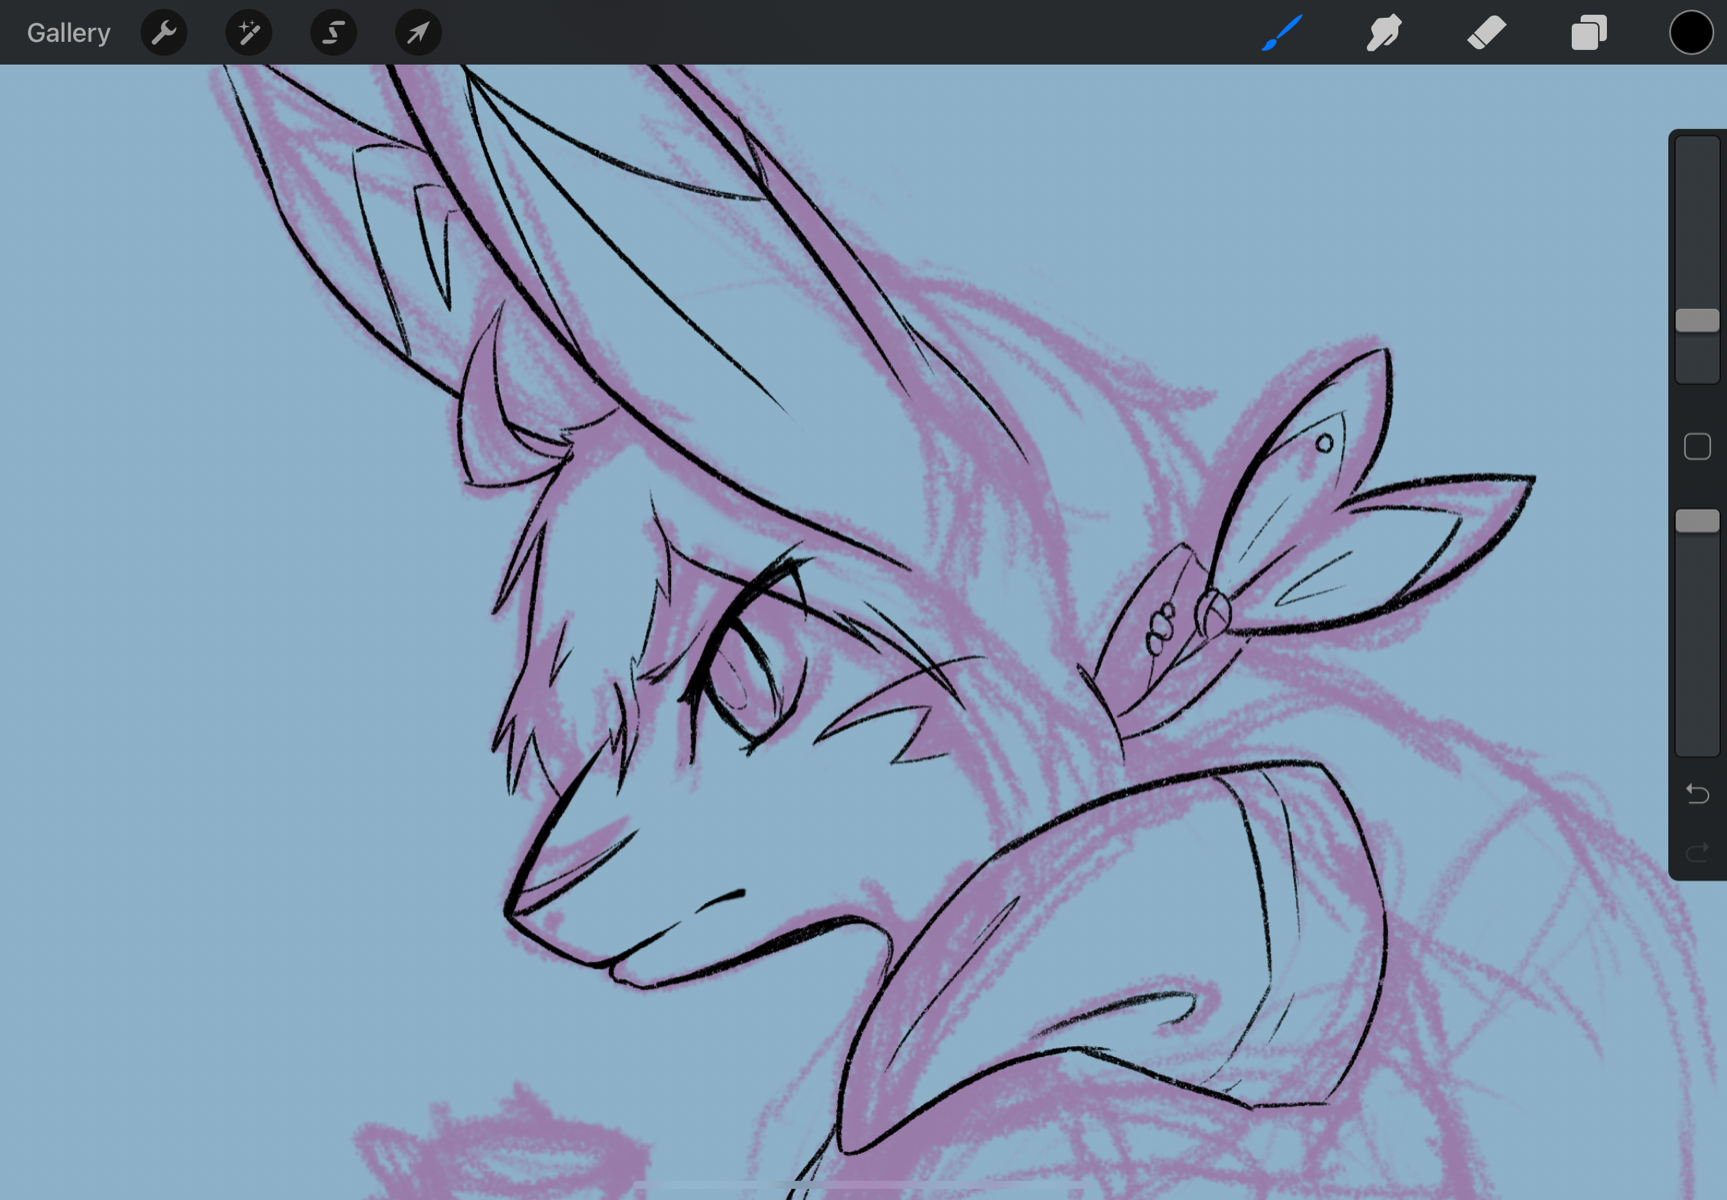Click the brush size slider handle

(1697, 320)
